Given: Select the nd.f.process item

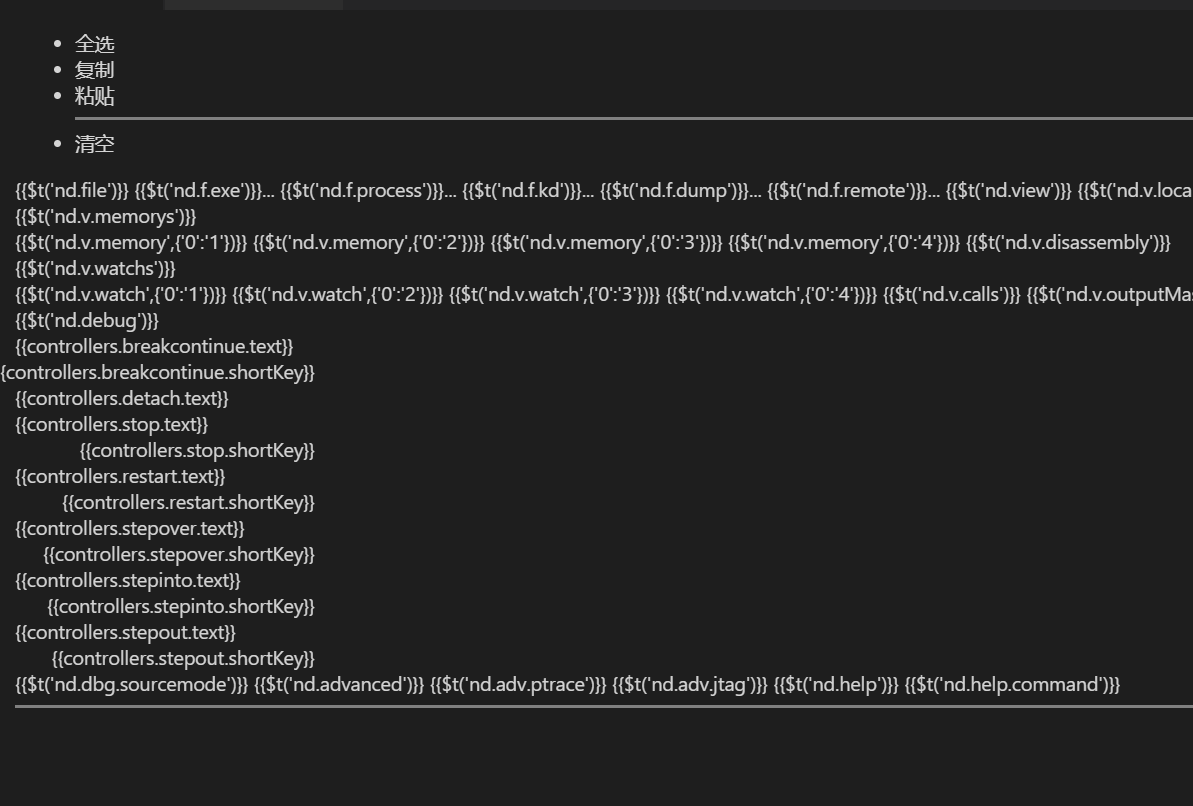Looking at the screenshot, I should point(368,190).
